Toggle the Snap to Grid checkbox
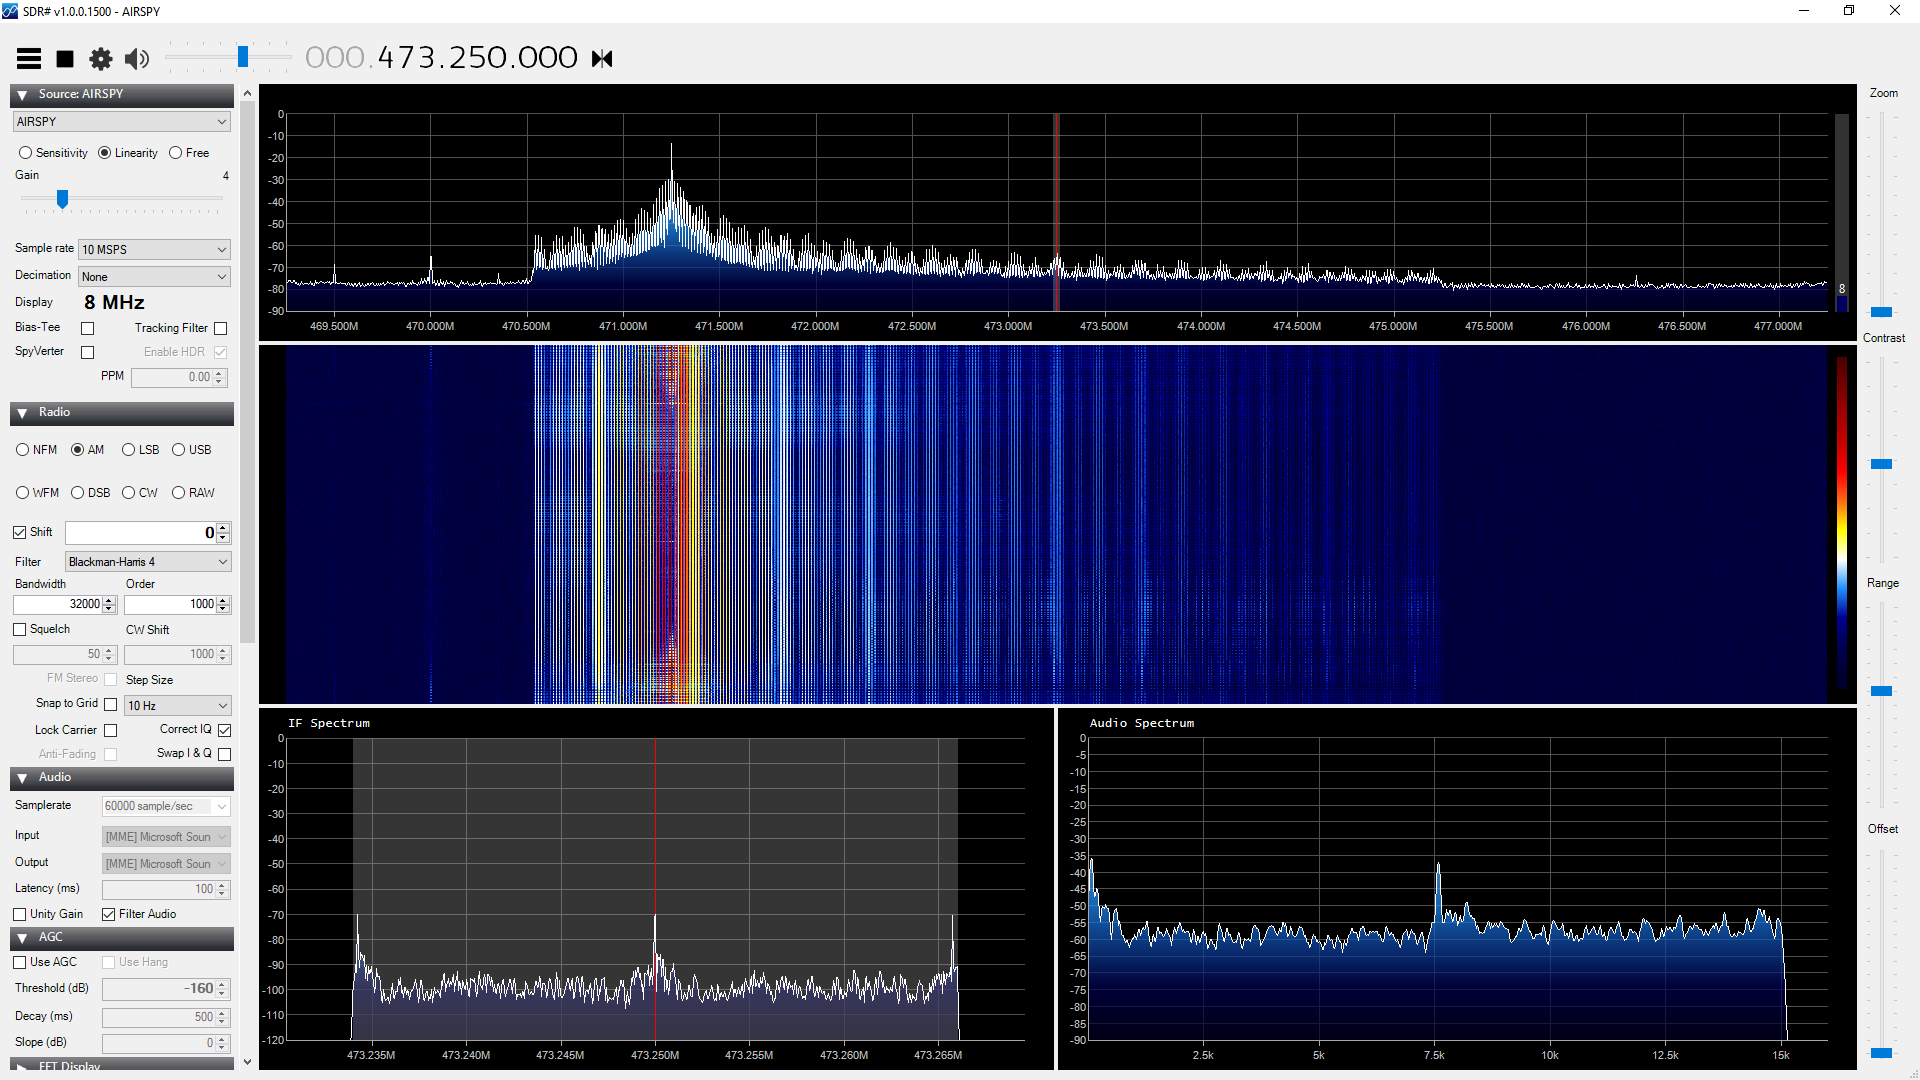The height and width of the screenshot is (1080, 1920). (x=111, y=704)
